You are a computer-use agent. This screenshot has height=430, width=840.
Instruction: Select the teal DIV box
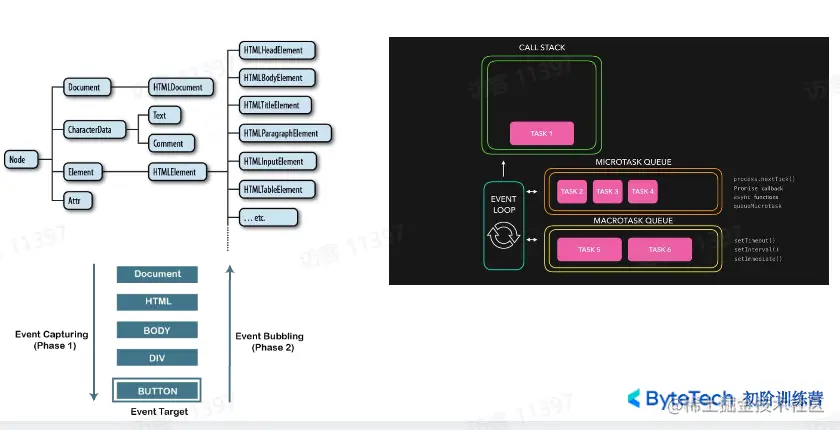point(158,358)
